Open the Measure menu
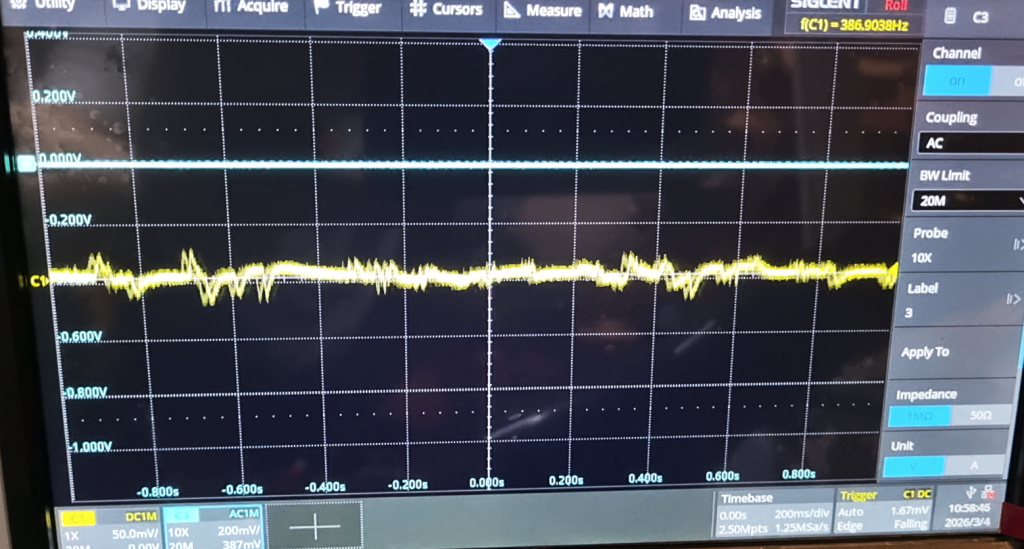Viewport: 1024px width, 549px height. (x=542, y=11)
